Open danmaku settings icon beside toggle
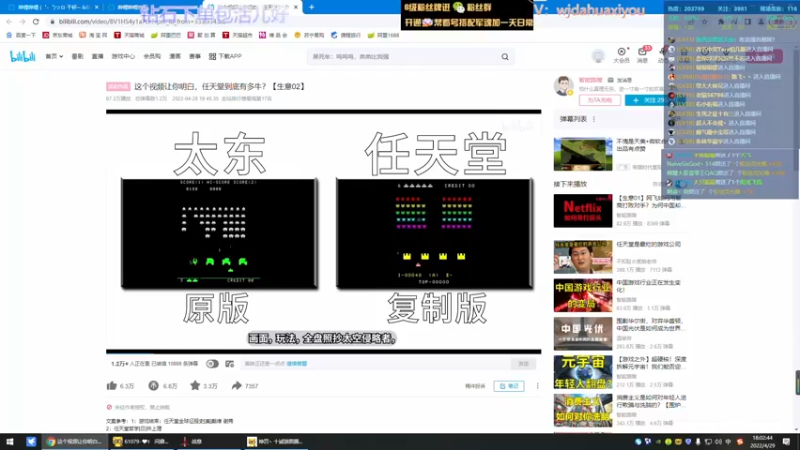This screenshot has height=450, width=800. click(x=230, y=364)
